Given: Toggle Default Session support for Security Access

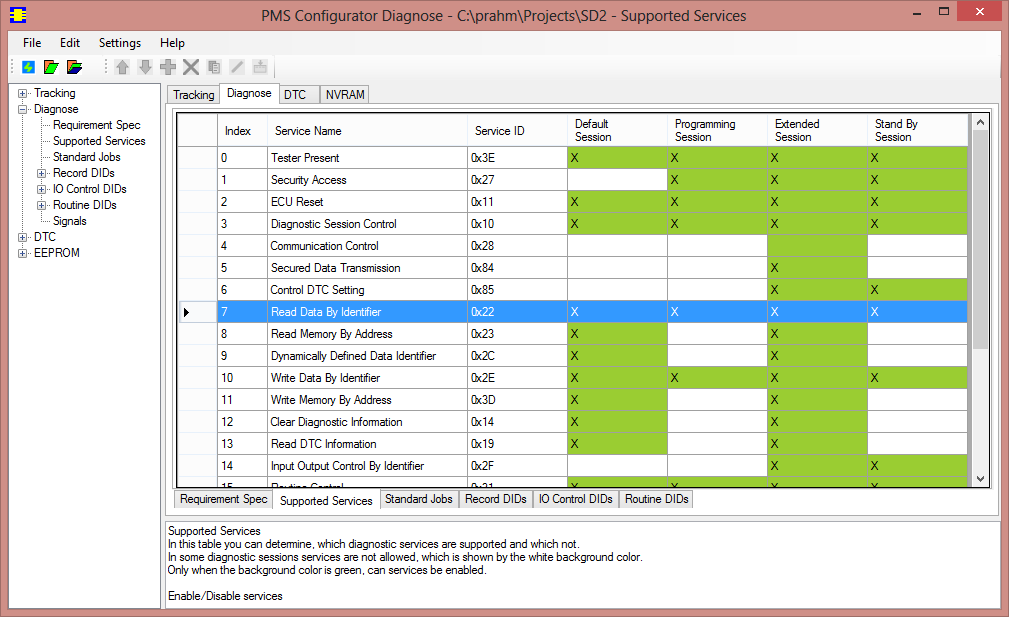Looking at the screenshot, I should pyautogui.click(x=615, y=179).
